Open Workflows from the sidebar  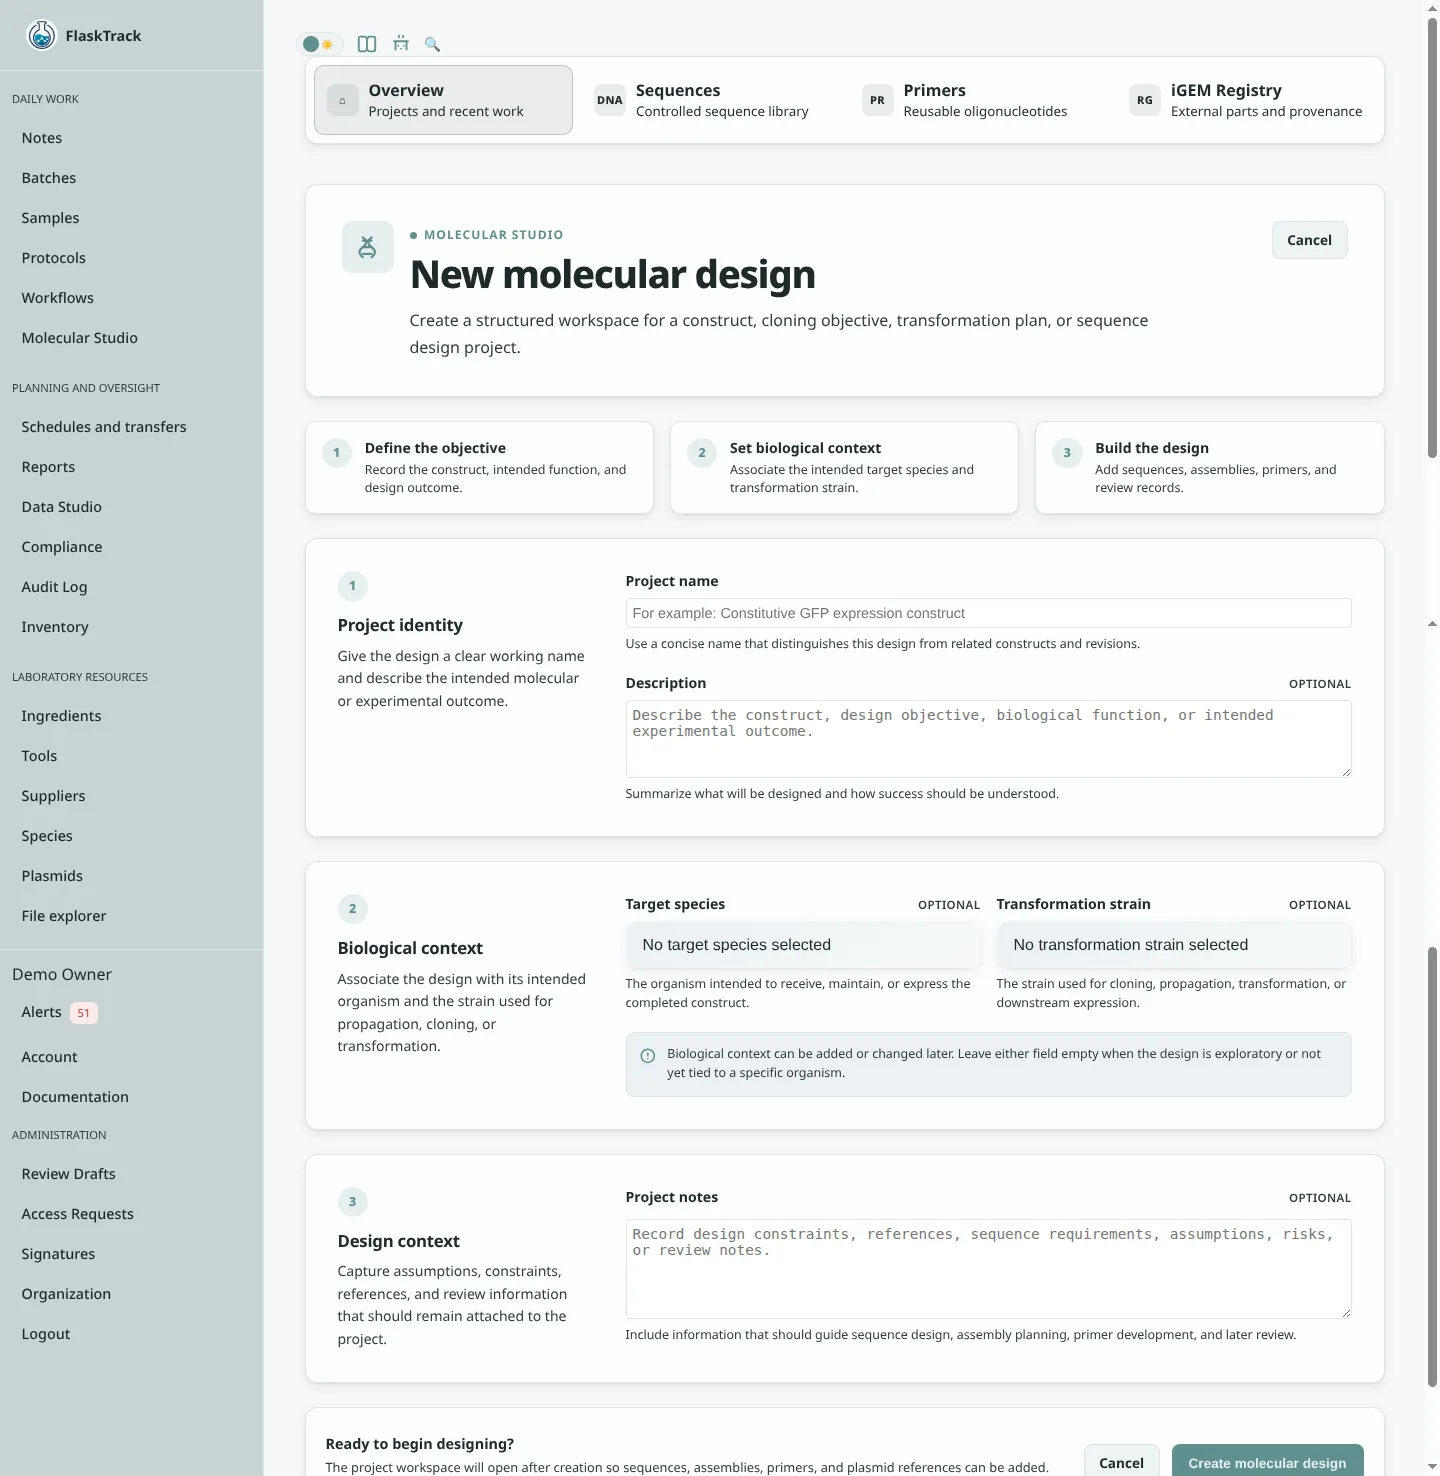tap(58, 298)
